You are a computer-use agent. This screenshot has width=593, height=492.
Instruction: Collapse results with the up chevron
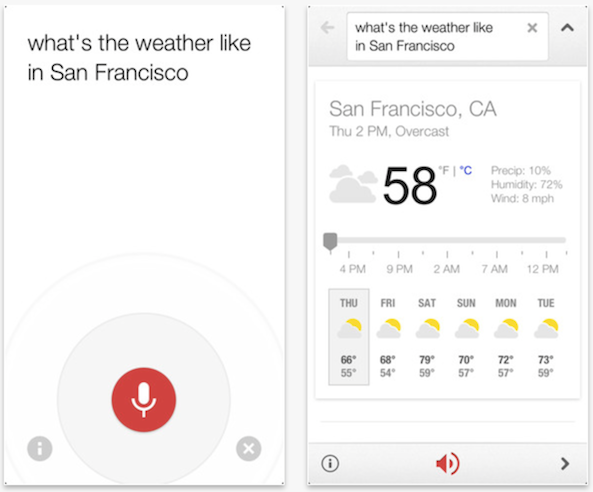(567, 27)
